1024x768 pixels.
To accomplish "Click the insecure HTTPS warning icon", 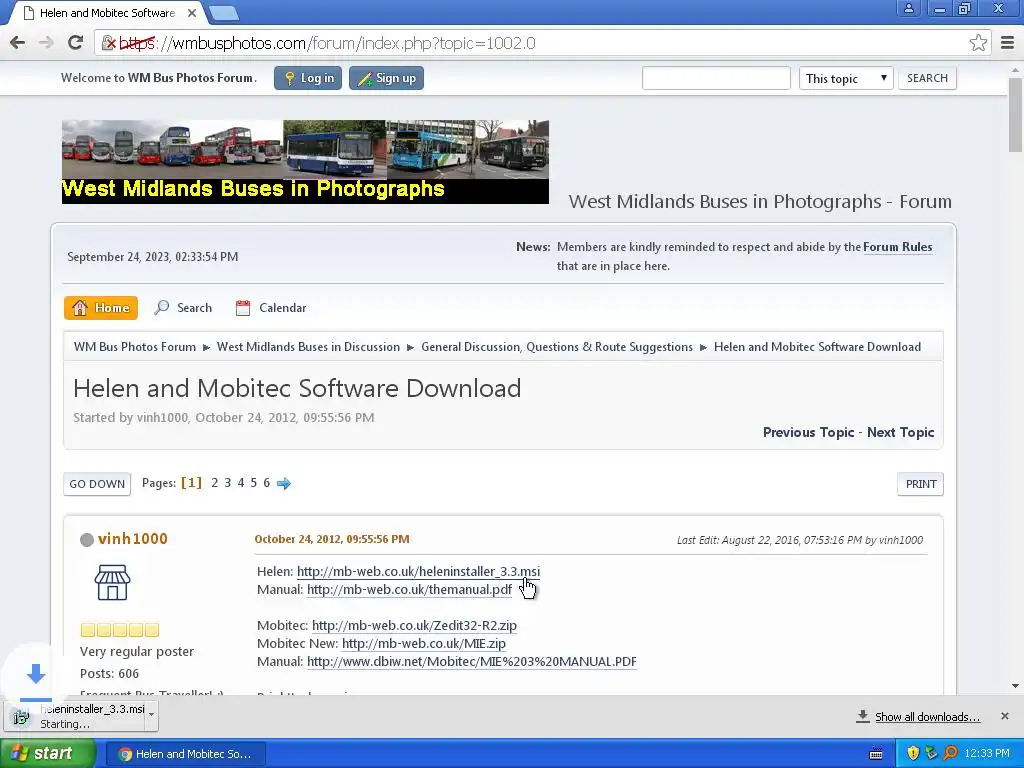I will click(109, 43).
